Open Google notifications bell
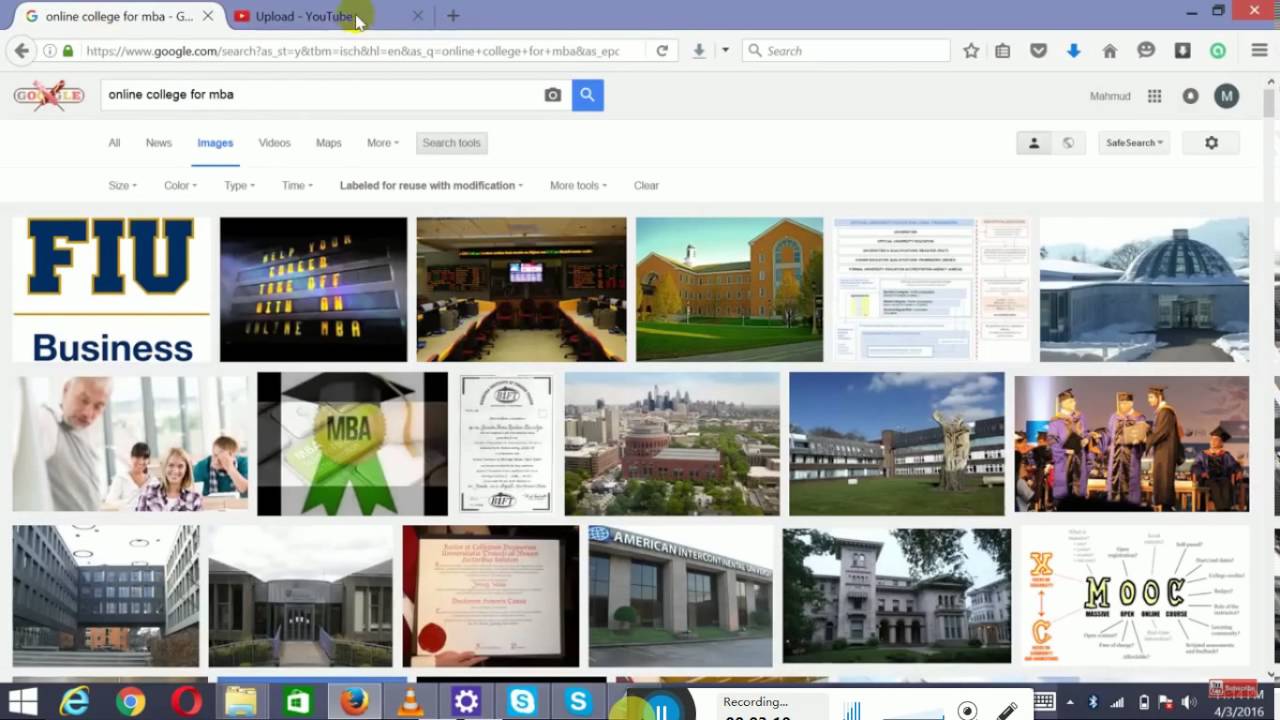 (1190, 96)
